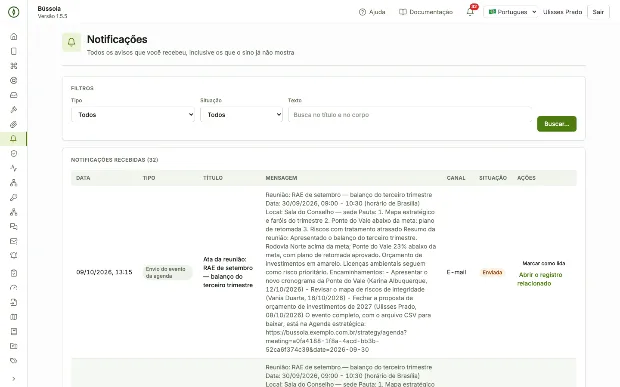Open the command-symbol sidebar icon
The width and height of the screenshot is (620, 387).
click(x=13, y=66)
